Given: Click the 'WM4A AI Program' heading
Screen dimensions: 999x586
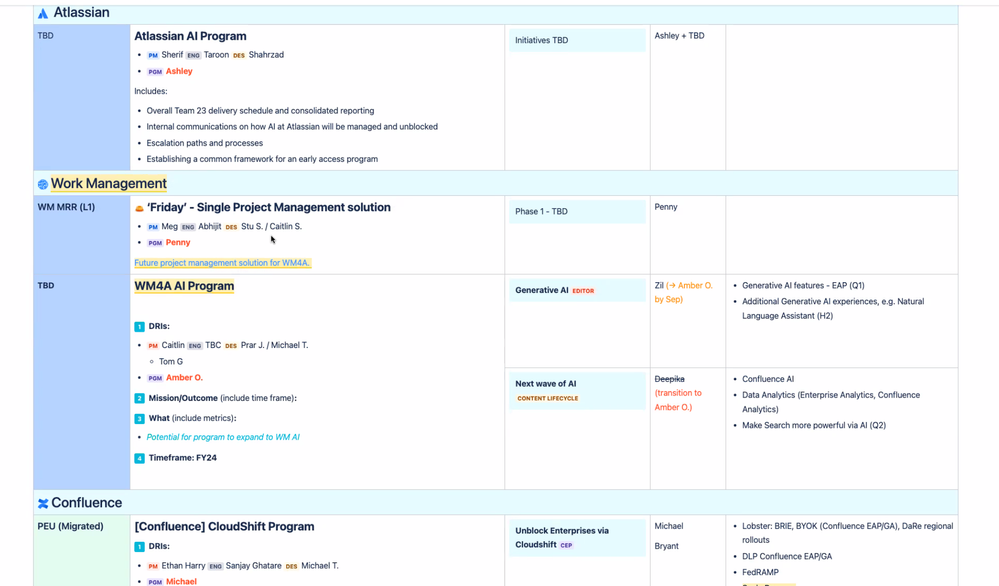Looking at the screenshot, I should [184, 287].
